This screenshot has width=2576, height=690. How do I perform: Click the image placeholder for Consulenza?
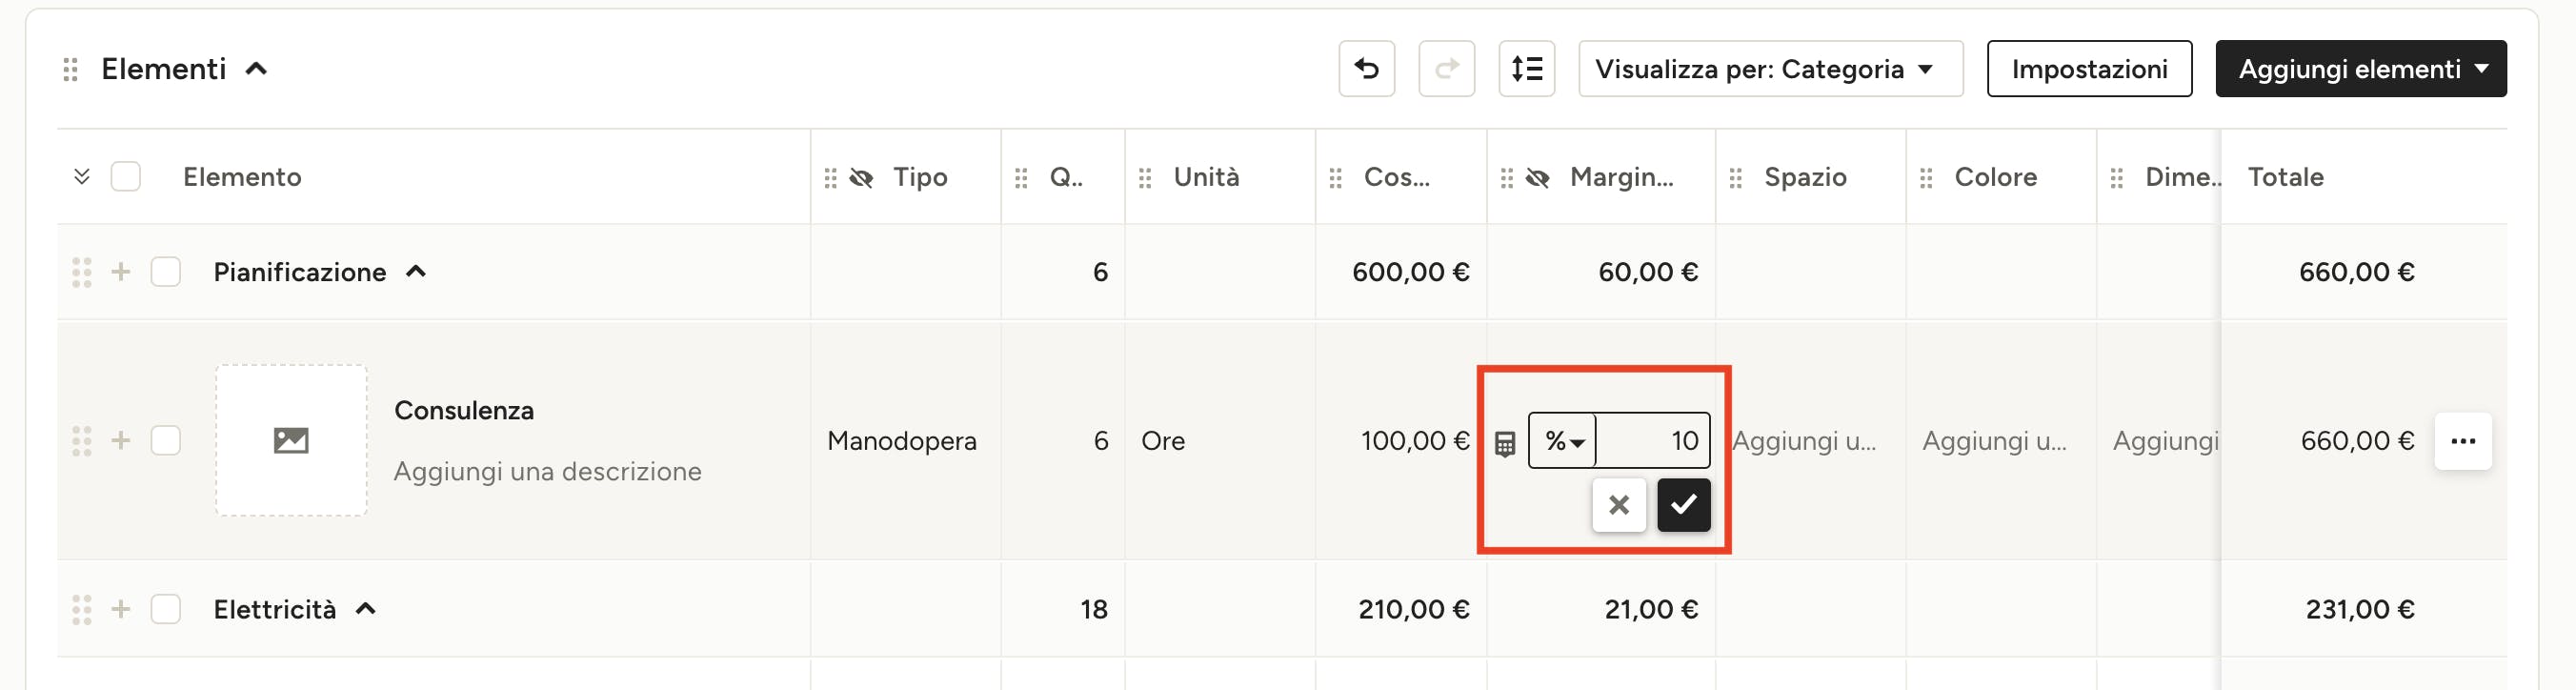[x=291, y=440]
